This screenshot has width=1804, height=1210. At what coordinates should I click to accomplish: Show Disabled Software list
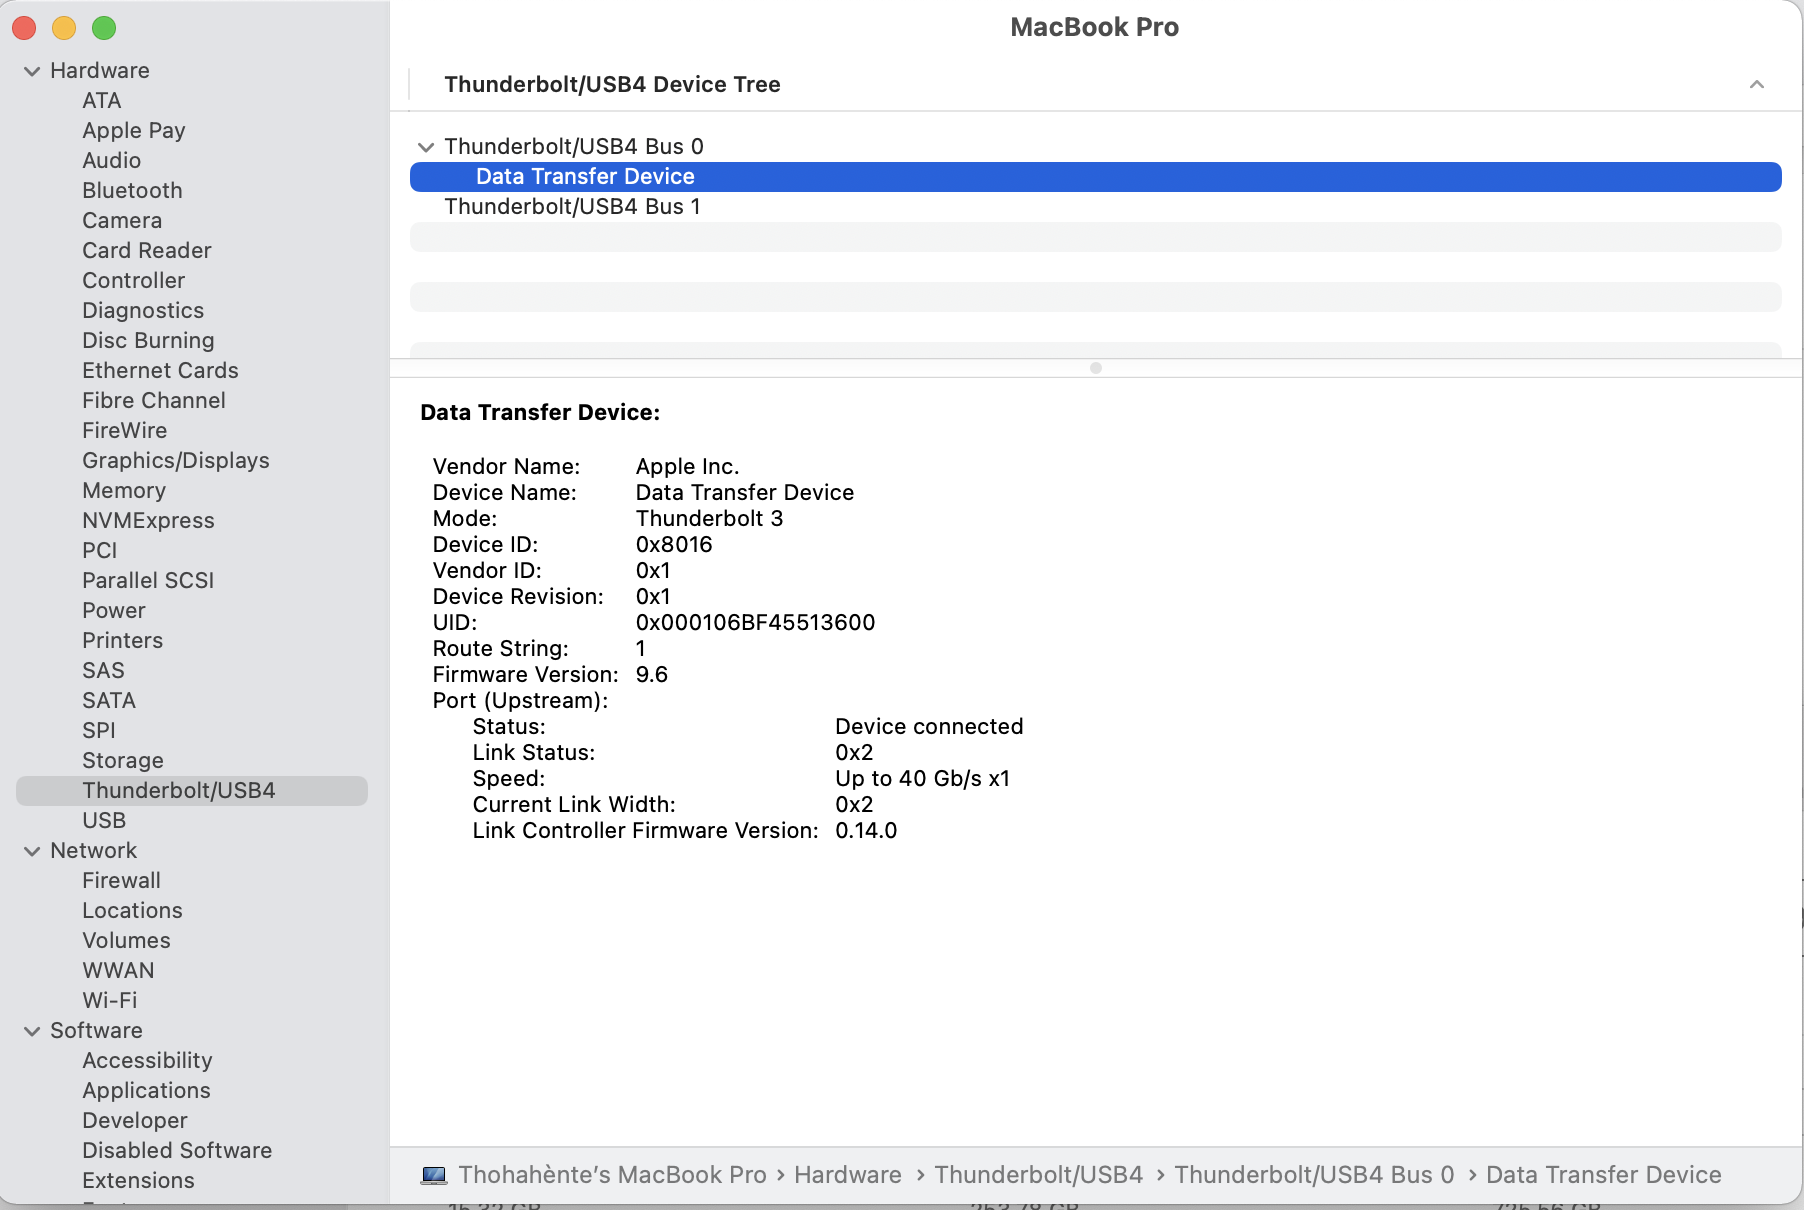[x=177, y=1151]
